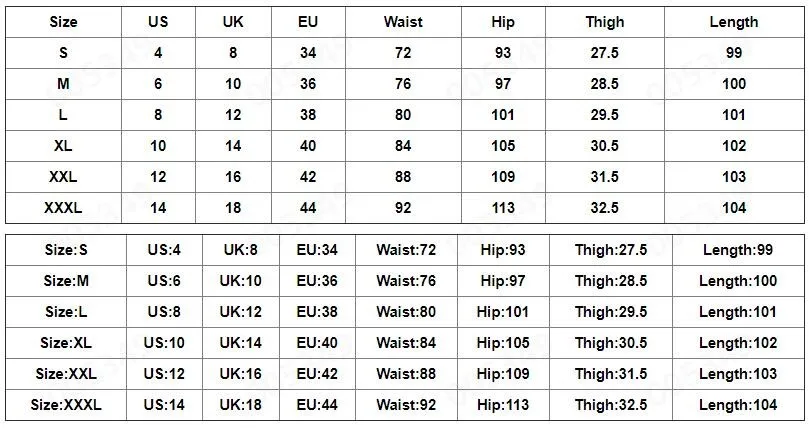
Task: Click the Size:XXL cell
Action: click(x=66, y=374)
